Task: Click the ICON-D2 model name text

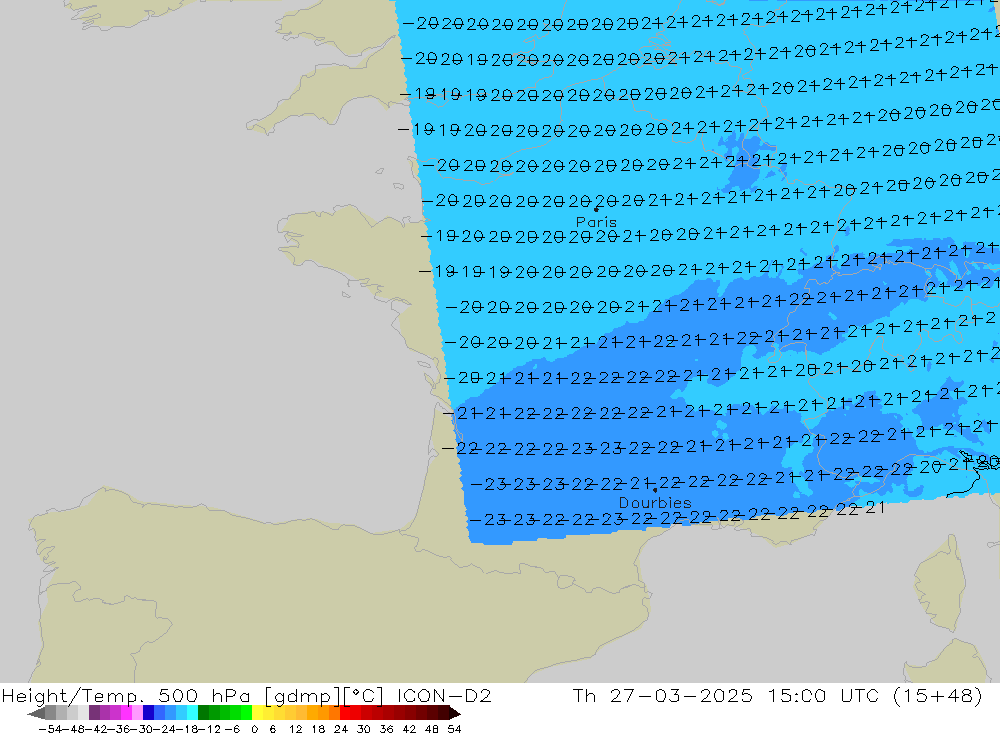Action: (445, 695)
